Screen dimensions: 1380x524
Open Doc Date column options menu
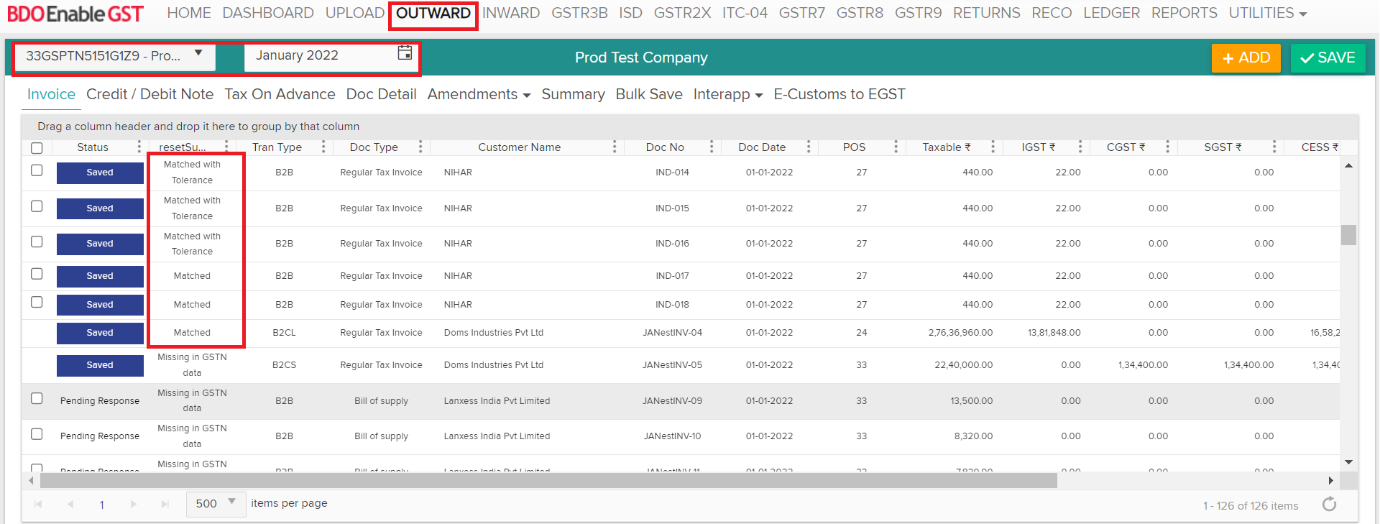tap(808, 147)
